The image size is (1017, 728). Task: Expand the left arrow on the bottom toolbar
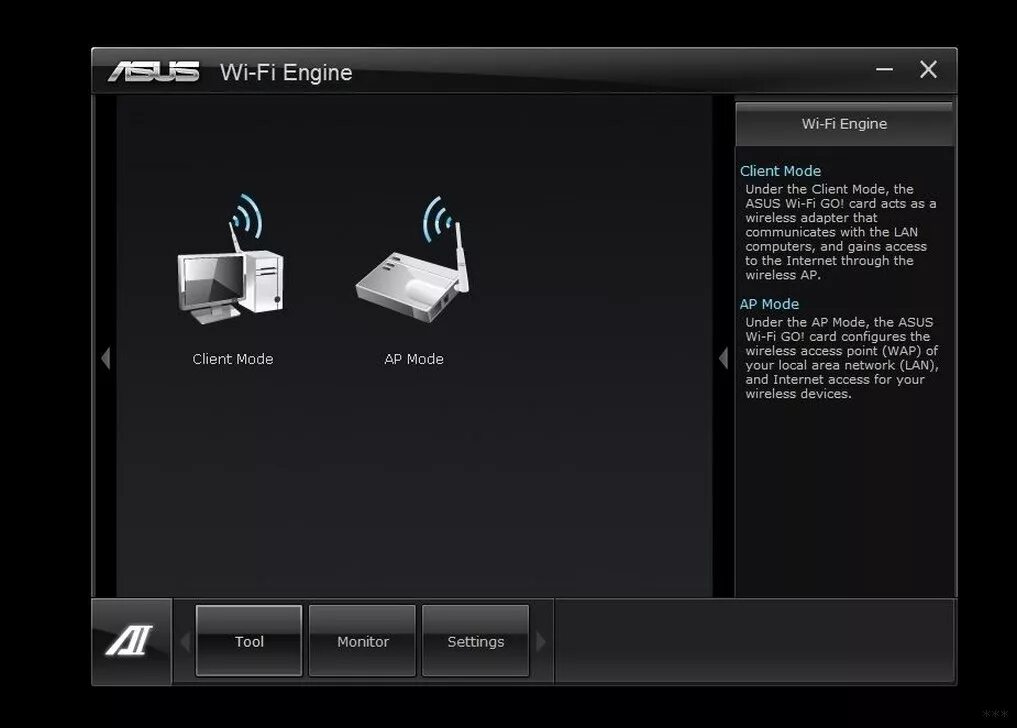[183, 641]
